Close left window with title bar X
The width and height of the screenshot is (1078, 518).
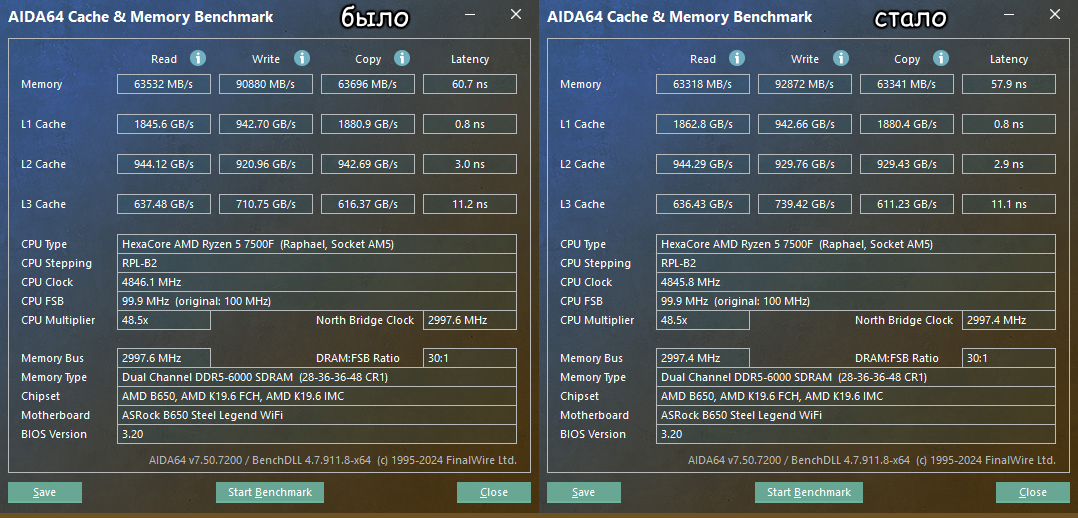(x=516, y=14)
